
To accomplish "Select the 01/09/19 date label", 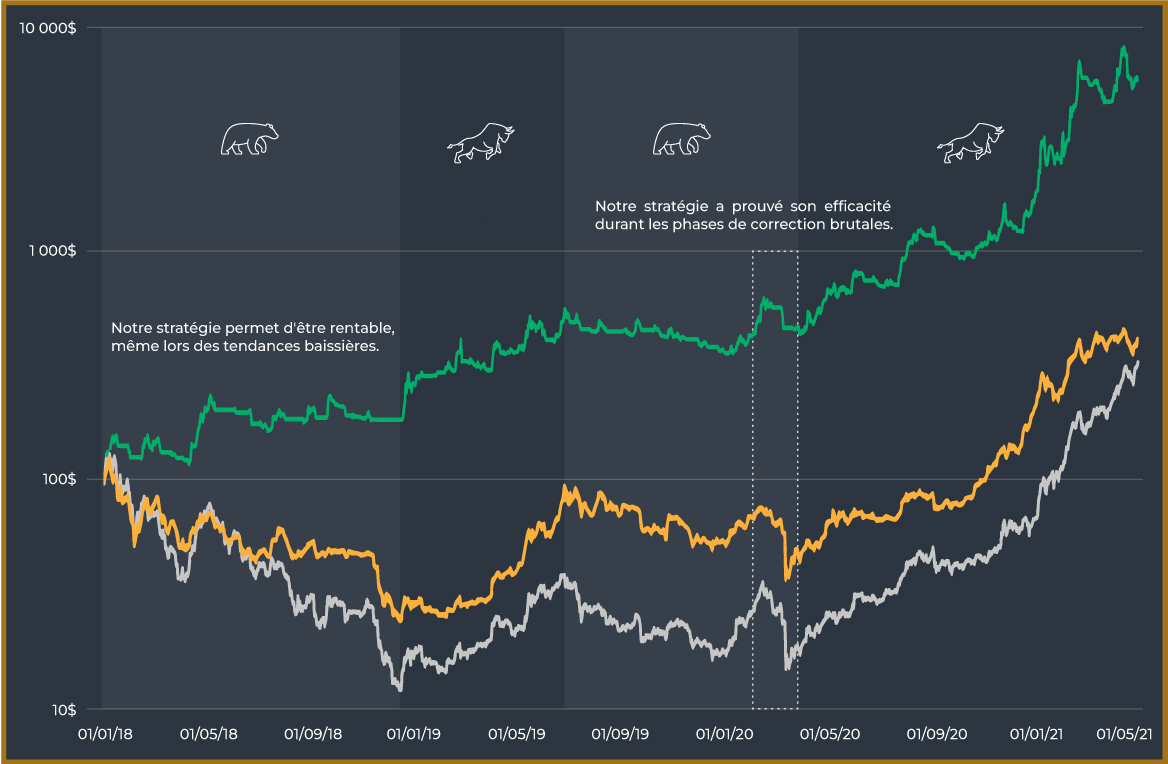I will (x=620, y=733).
